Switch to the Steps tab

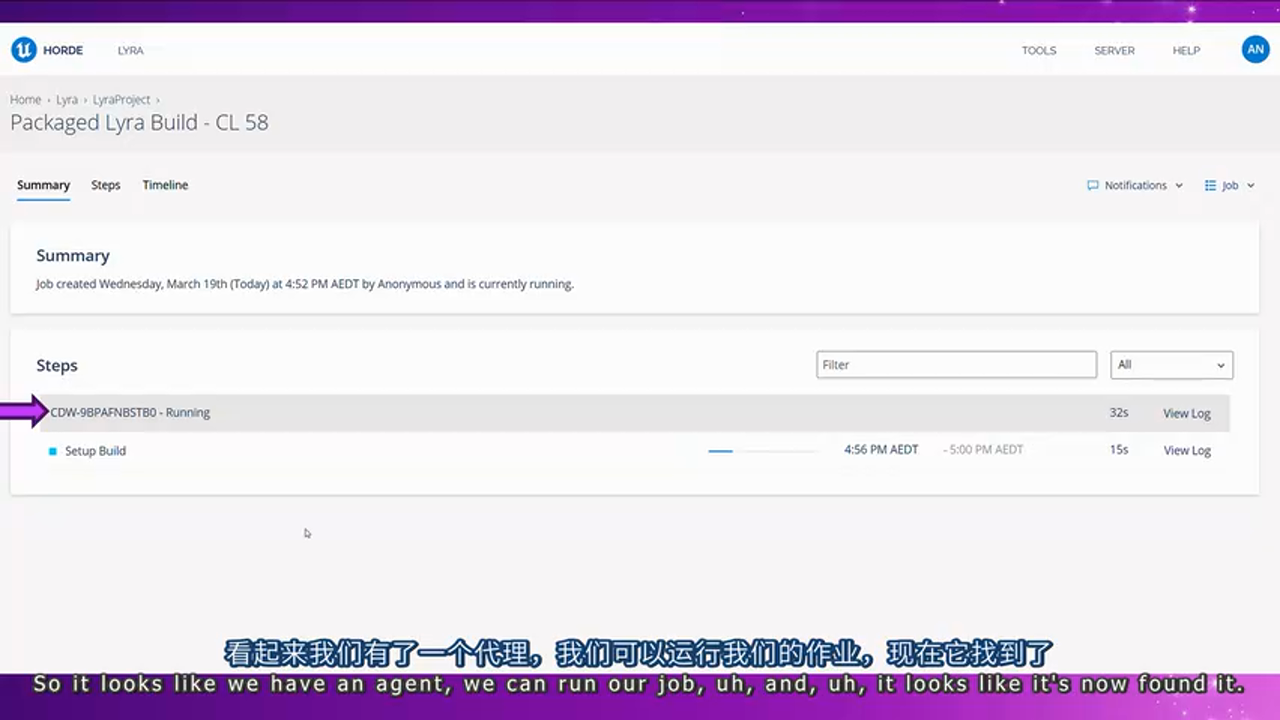(x=105, y=185)
